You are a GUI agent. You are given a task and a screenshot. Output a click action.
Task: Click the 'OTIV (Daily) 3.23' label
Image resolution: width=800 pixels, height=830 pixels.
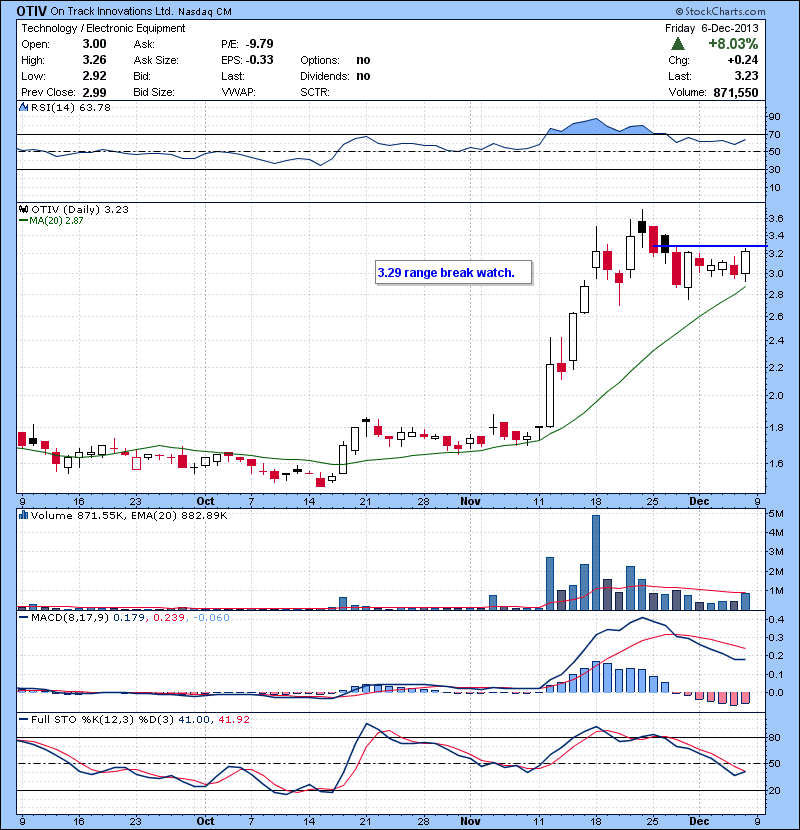coord(80,210)
